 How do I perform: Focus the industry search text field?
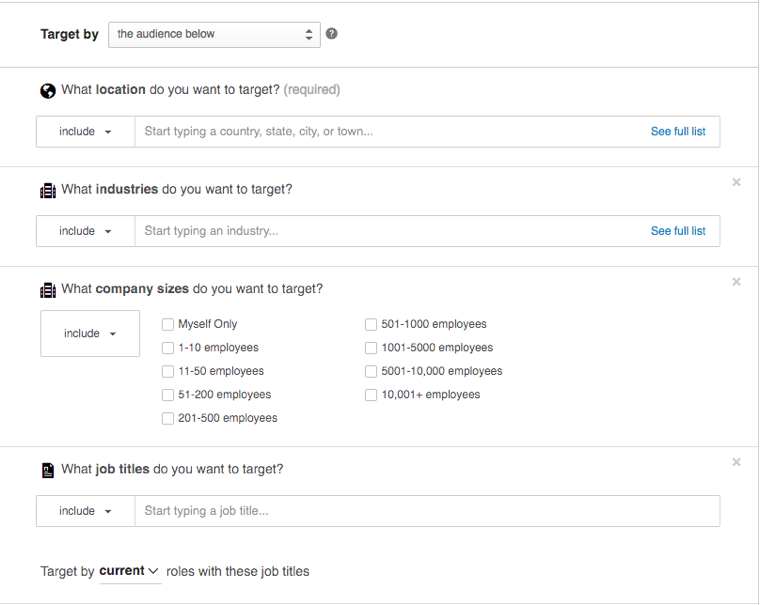[x=390, y=231]
